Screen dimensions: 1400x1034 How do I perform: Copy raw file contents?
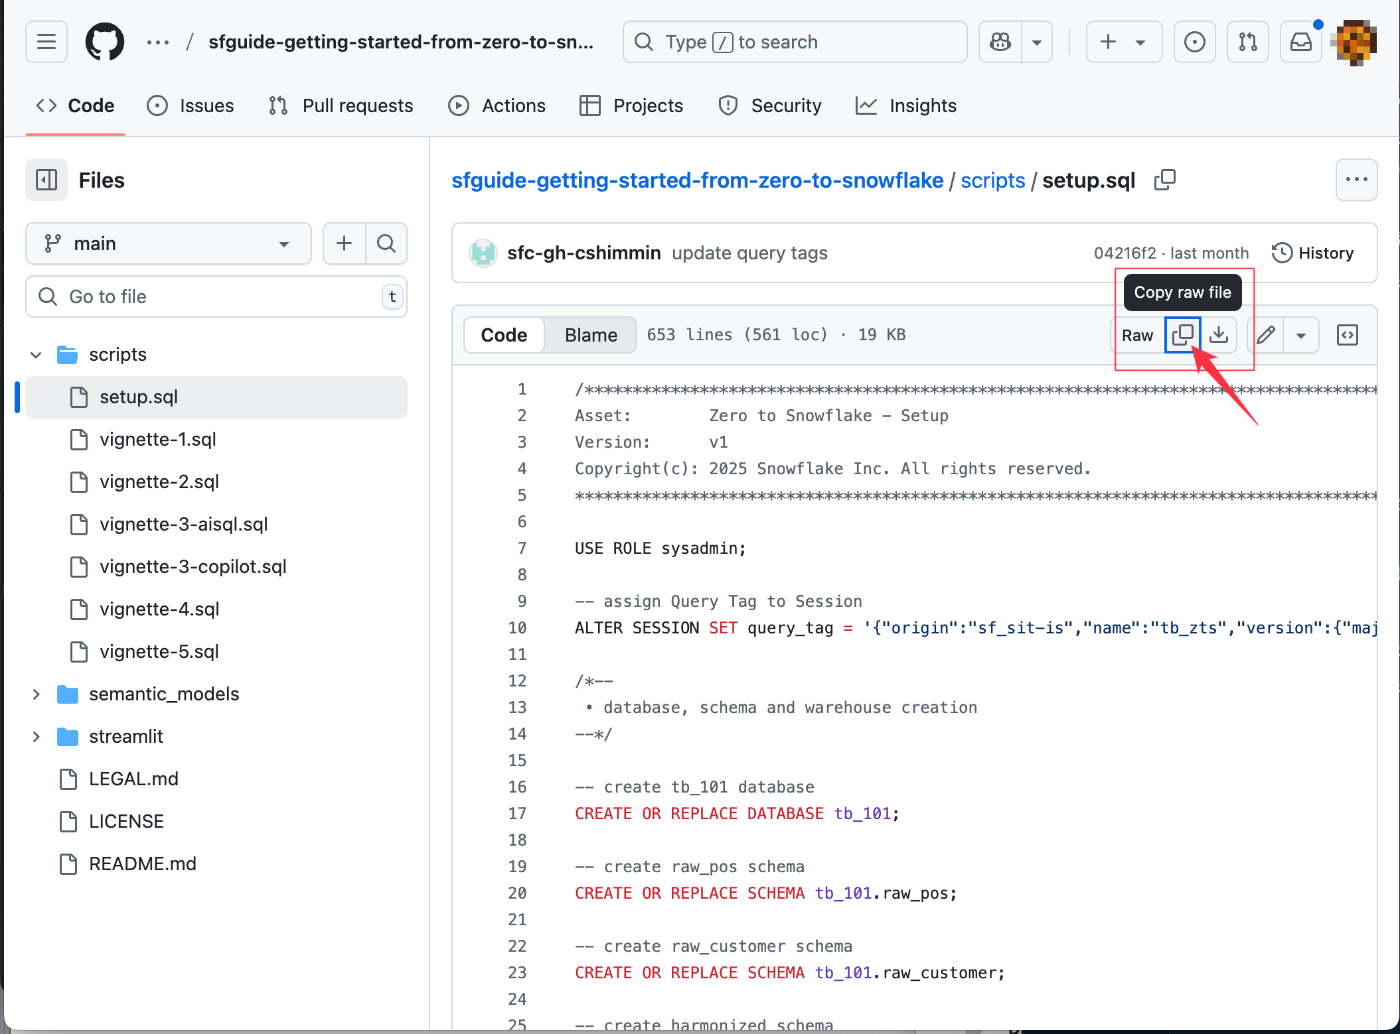click(1183, 335)
